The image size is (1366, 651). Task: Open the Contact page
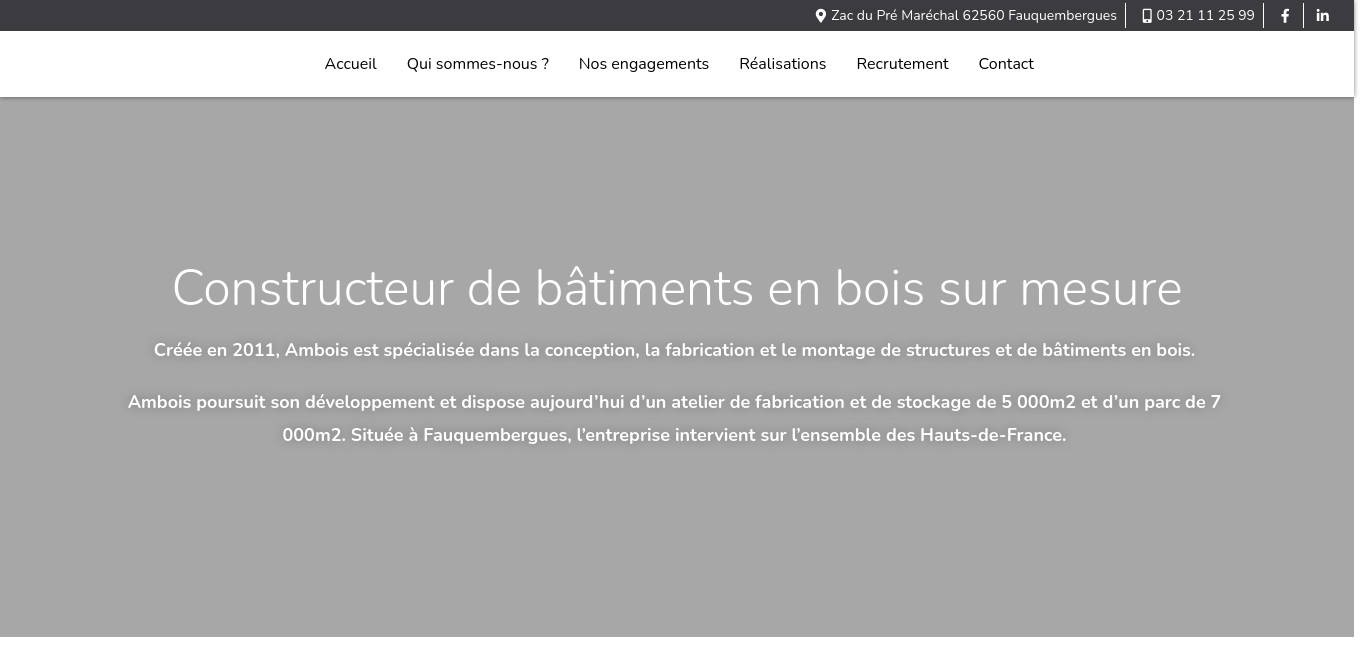[1006, 64]
